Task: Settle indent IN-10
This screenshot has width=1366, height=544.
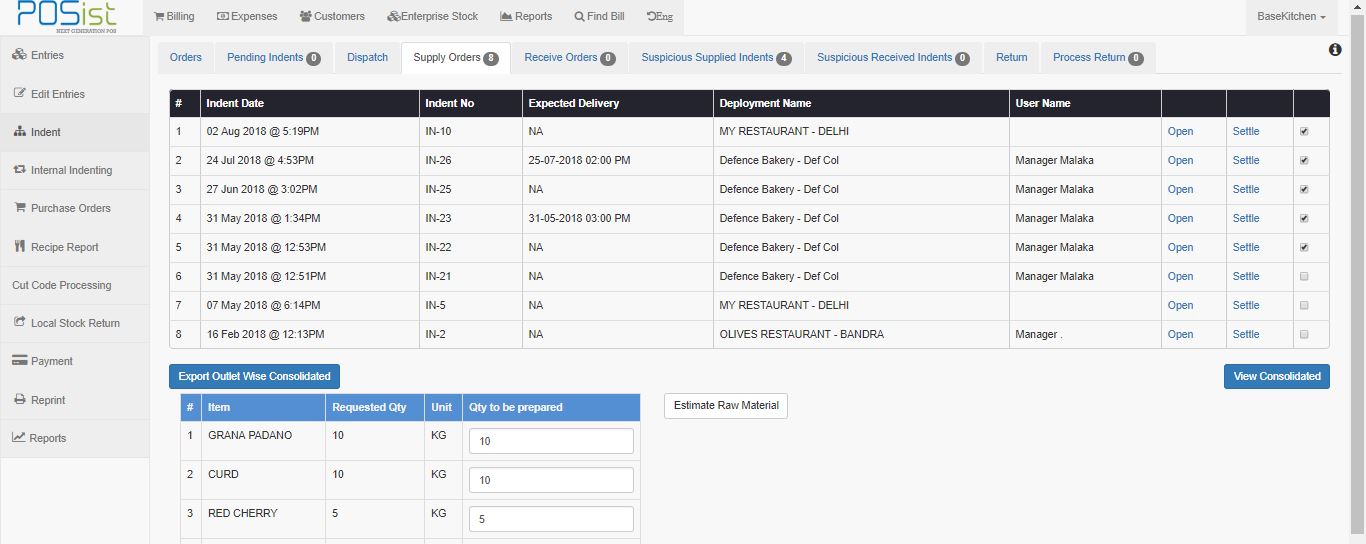Action: point(1246,131)
